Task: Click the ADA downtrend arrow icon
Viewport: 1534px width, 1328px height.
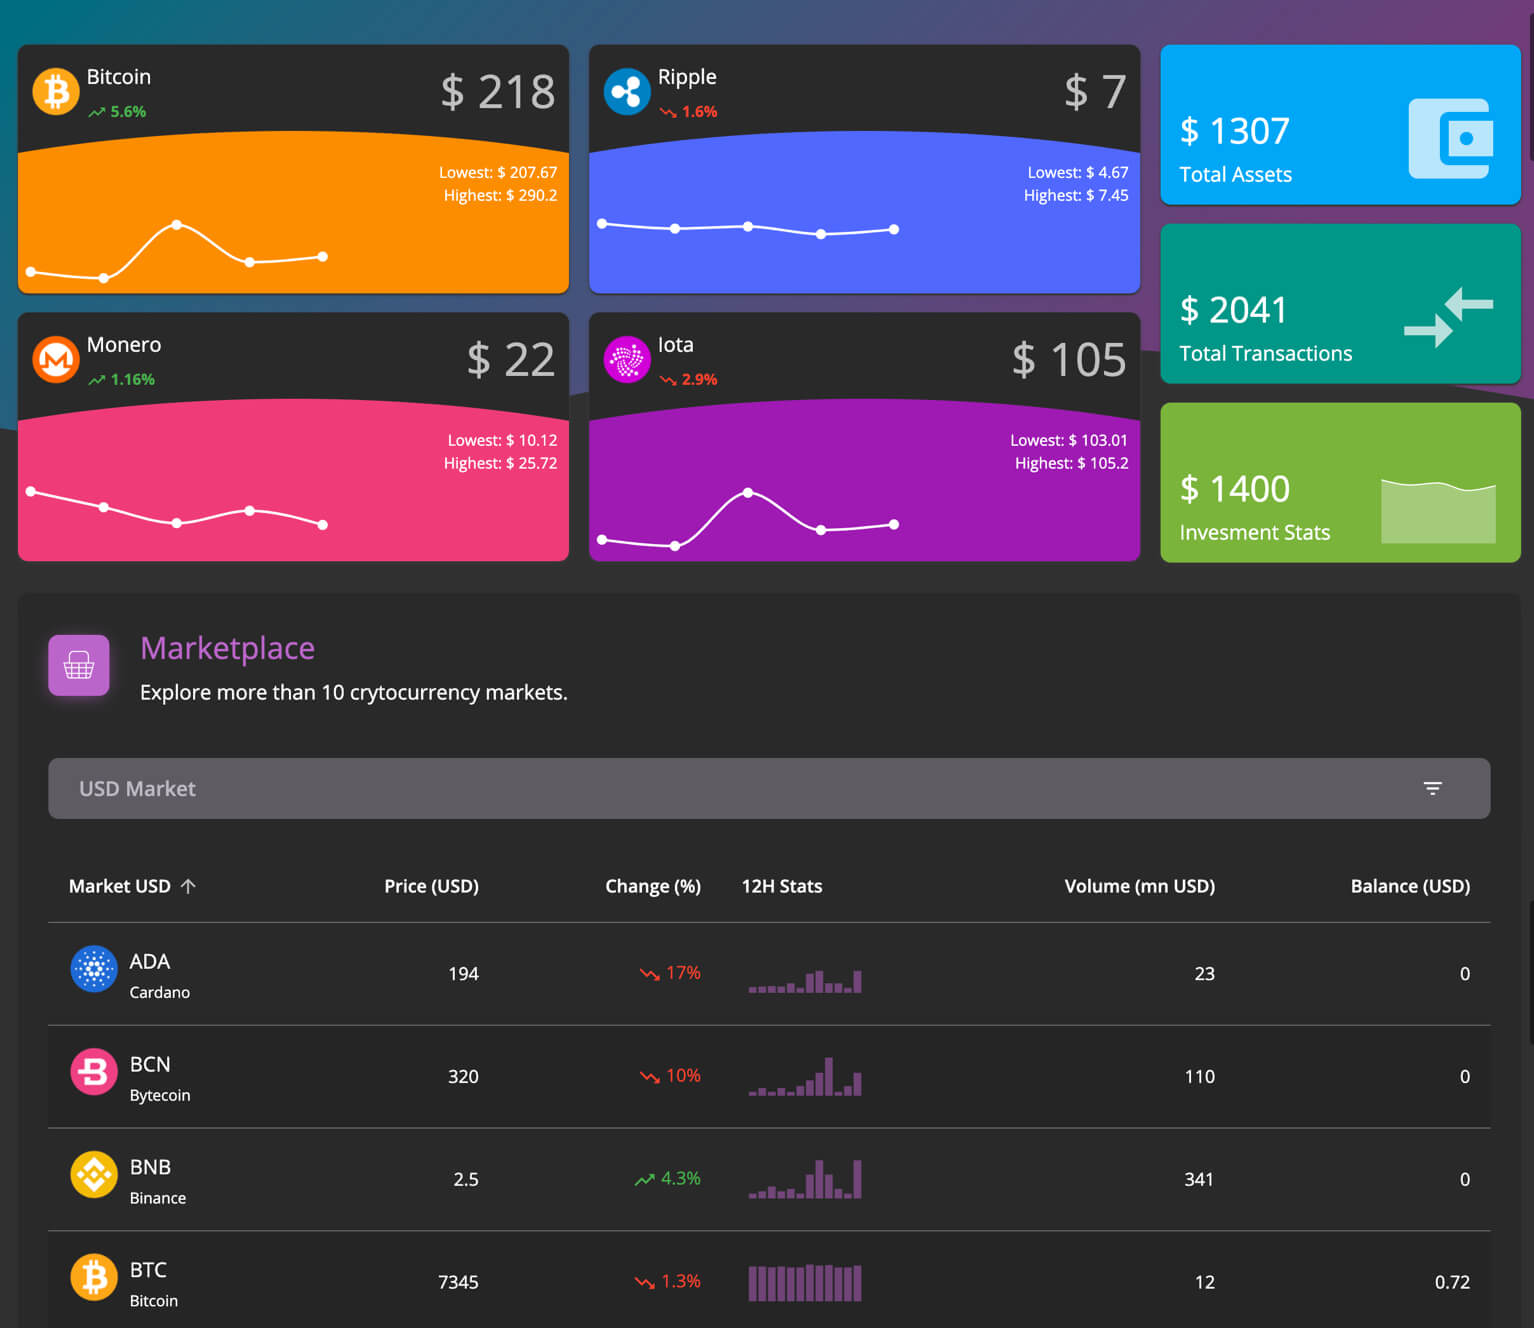Action: coord(650,973)
